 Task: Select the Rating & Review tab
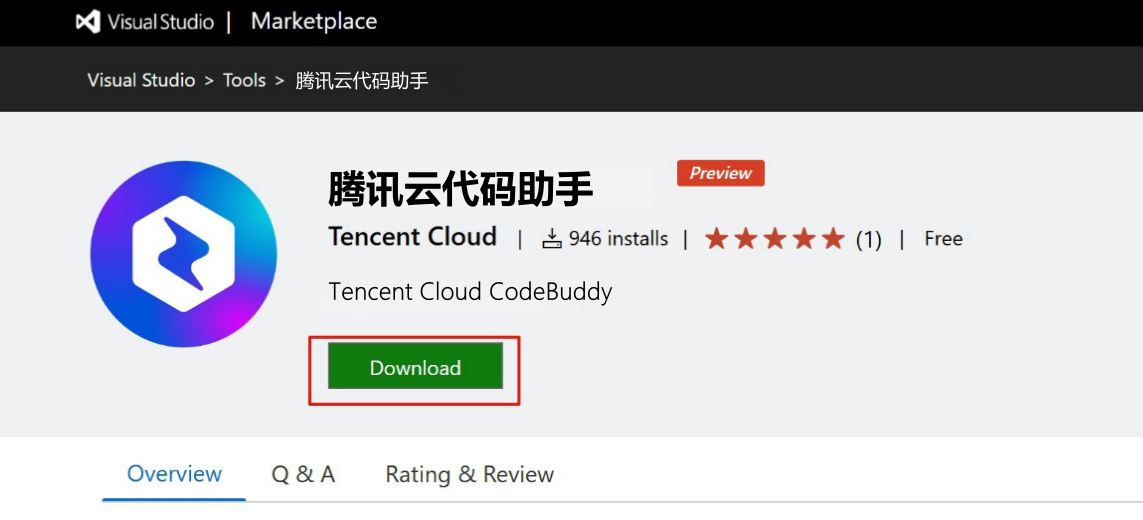[x=469, y=474]
